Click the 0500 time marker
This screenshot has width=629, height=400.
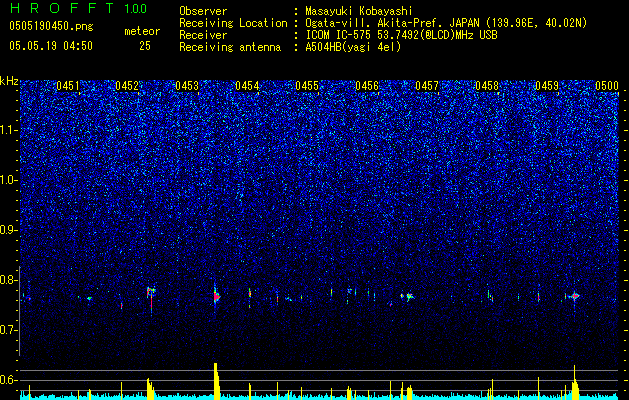pyautogui.click(x=607, y=86)
